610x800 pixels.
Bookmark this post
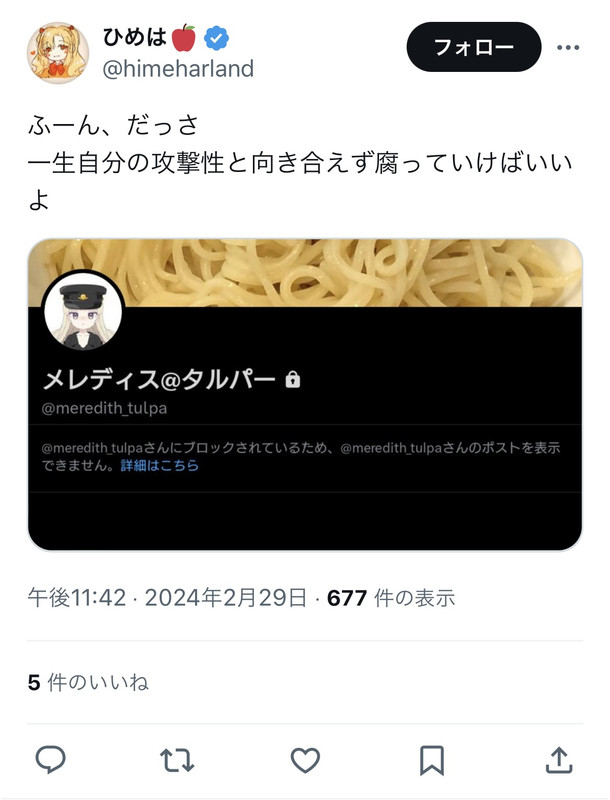pyautogui.click(x=432, y=760)
